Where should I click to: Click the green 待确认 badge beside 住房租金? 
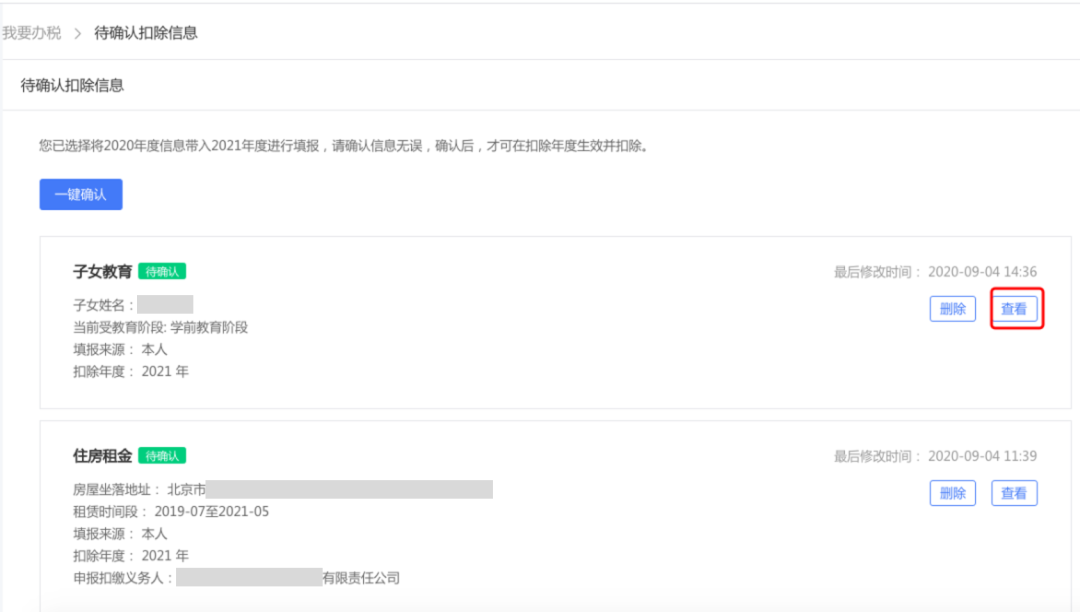point(162,456)
